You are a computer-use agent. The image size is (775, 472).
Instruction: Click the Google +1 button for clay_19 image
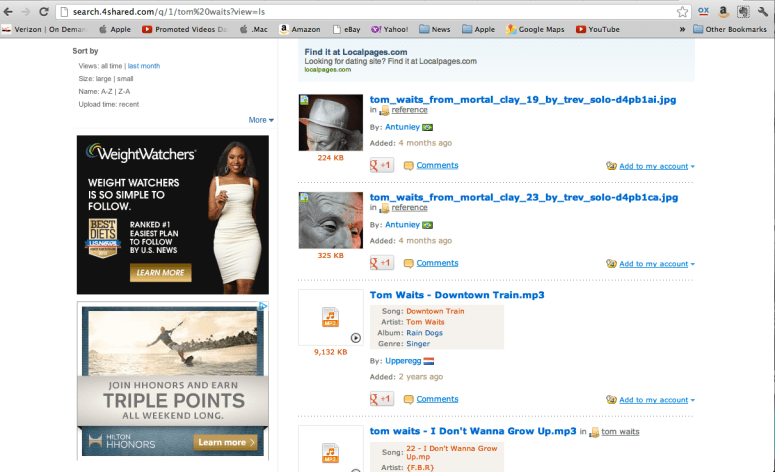click(x=381, y=165)
